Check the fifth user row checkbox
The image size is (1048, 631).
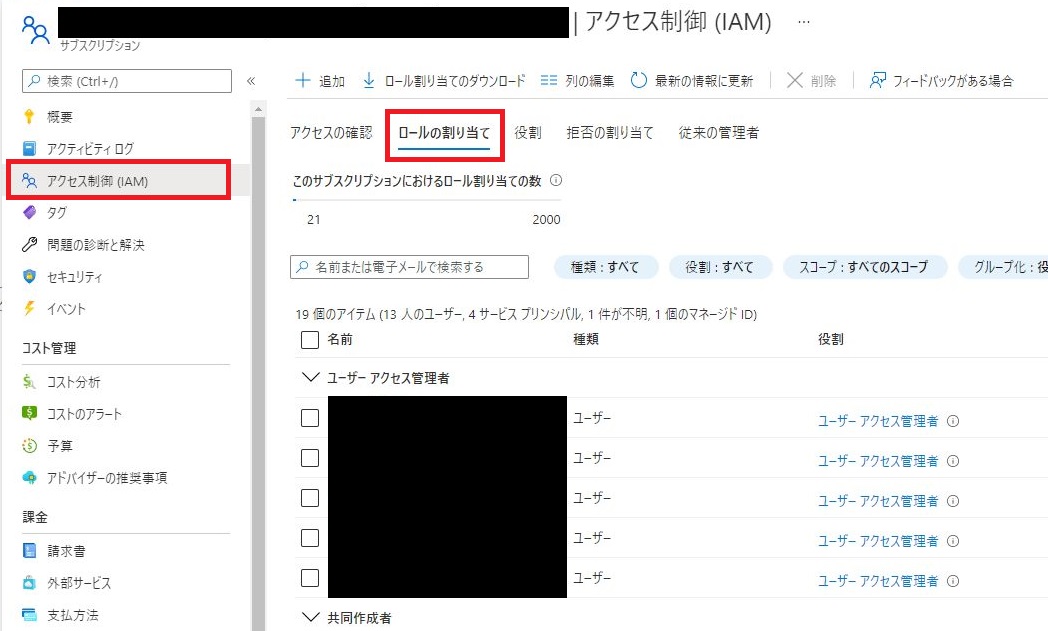tap(309, 578)
